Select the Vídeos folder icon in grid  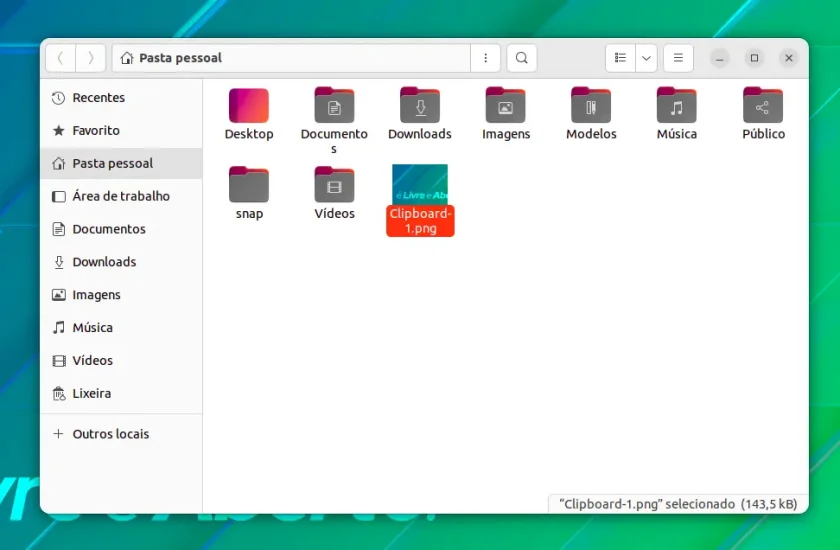coord(334,185)
